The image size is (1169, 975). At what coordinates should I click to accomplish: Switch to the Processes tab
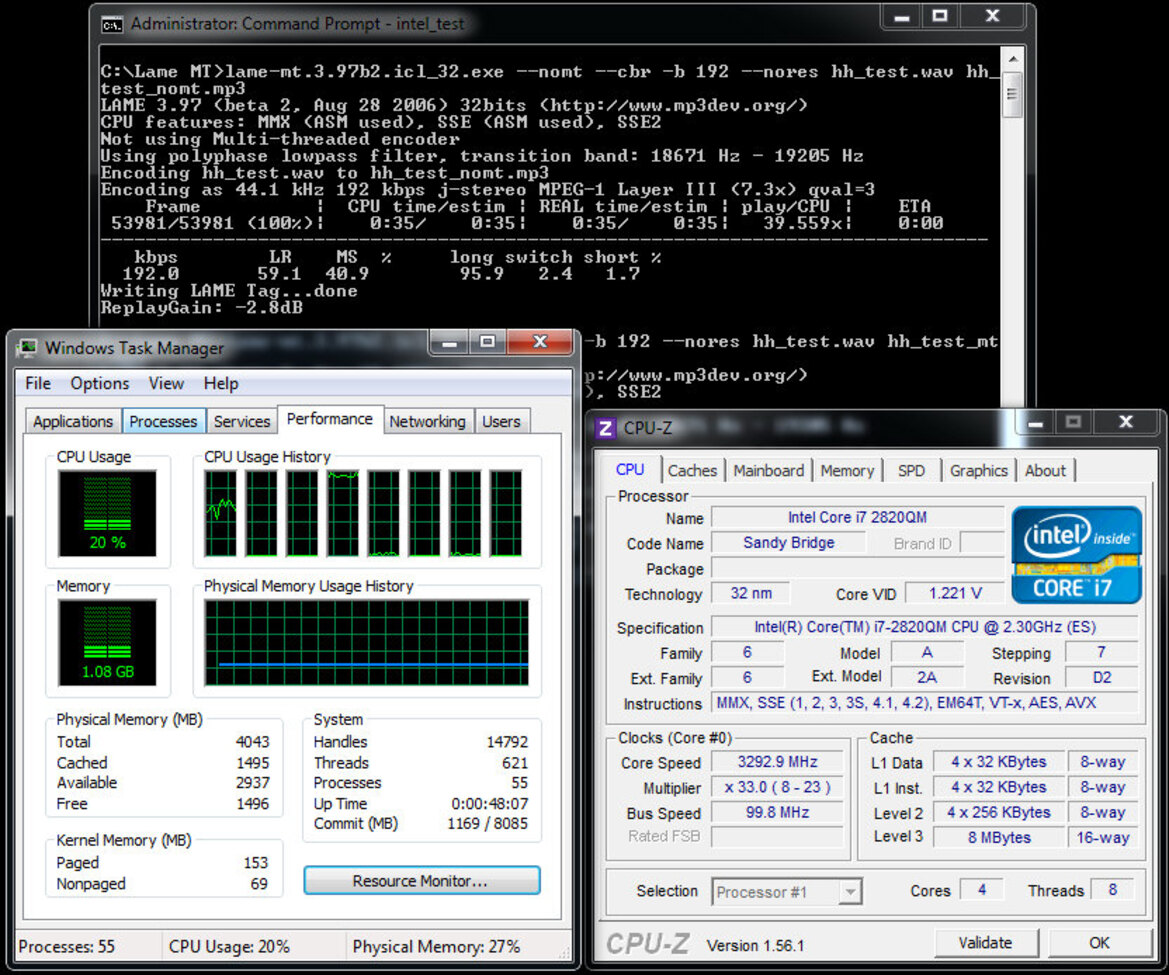coord(163,421)
